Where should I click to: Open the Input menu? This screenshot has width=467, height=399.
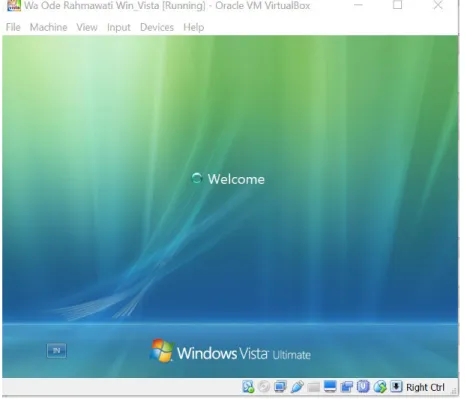tap(118, 27)
